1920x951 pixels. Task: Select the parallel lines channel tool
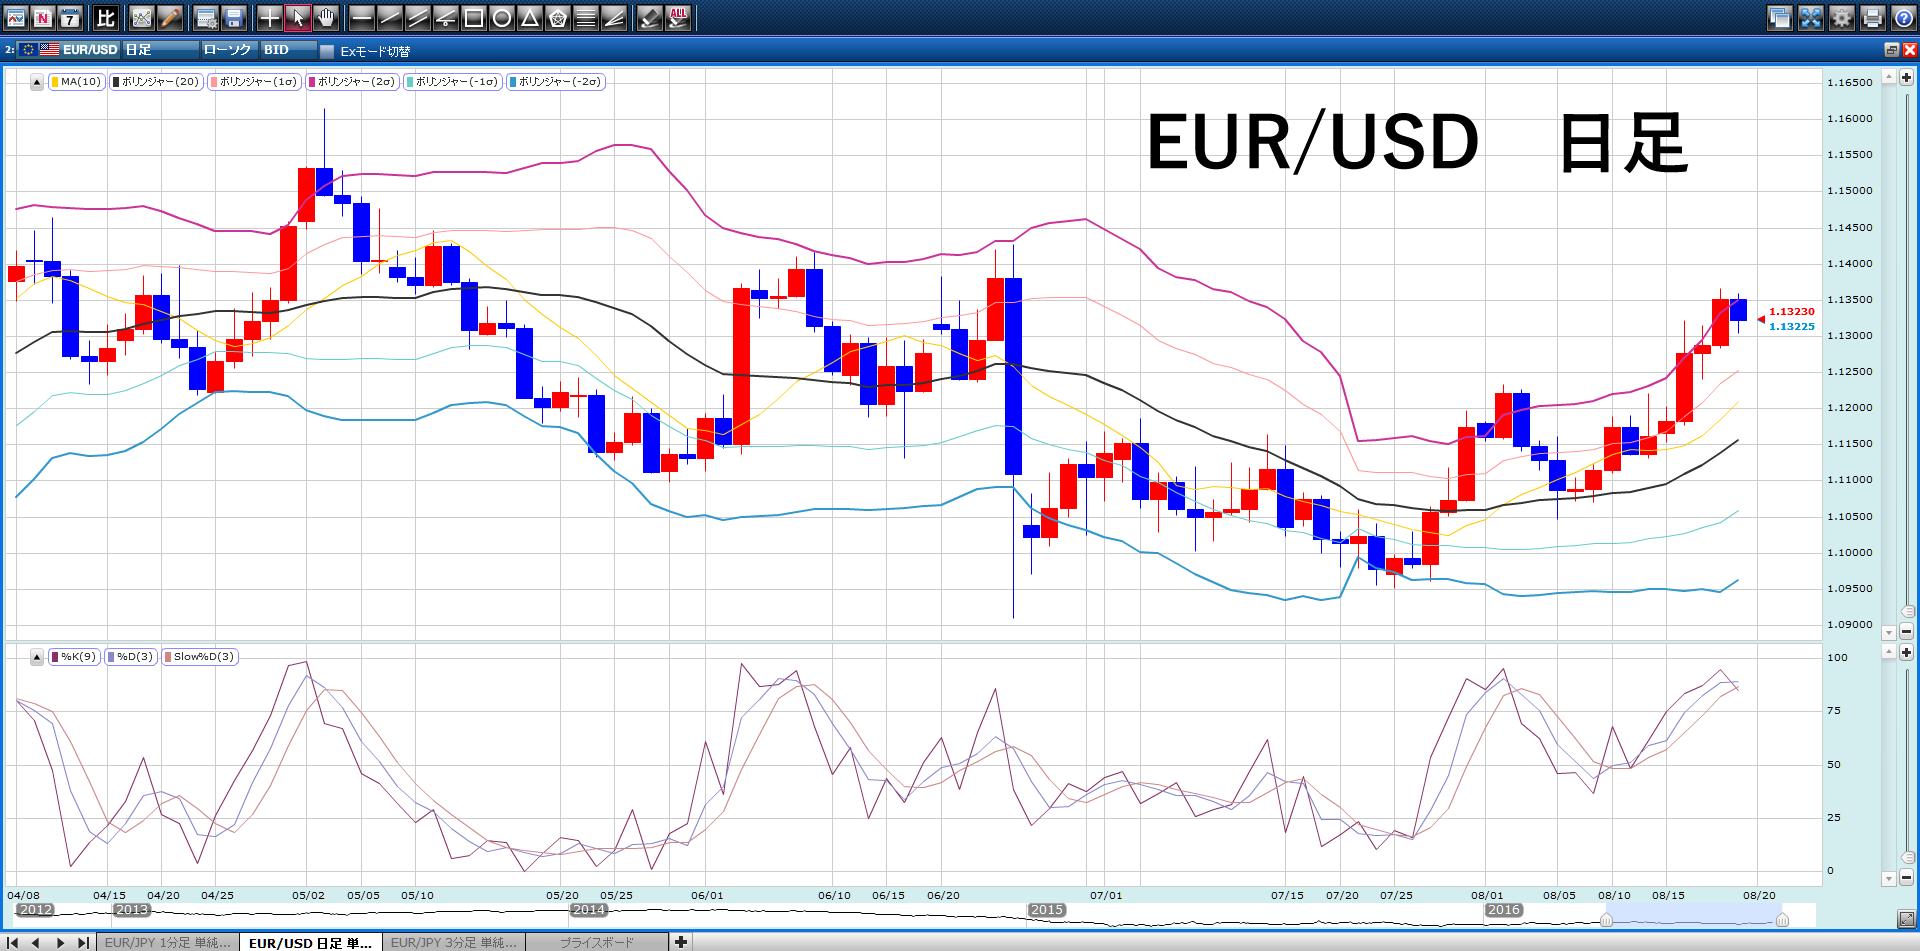(x=418, y=17)
